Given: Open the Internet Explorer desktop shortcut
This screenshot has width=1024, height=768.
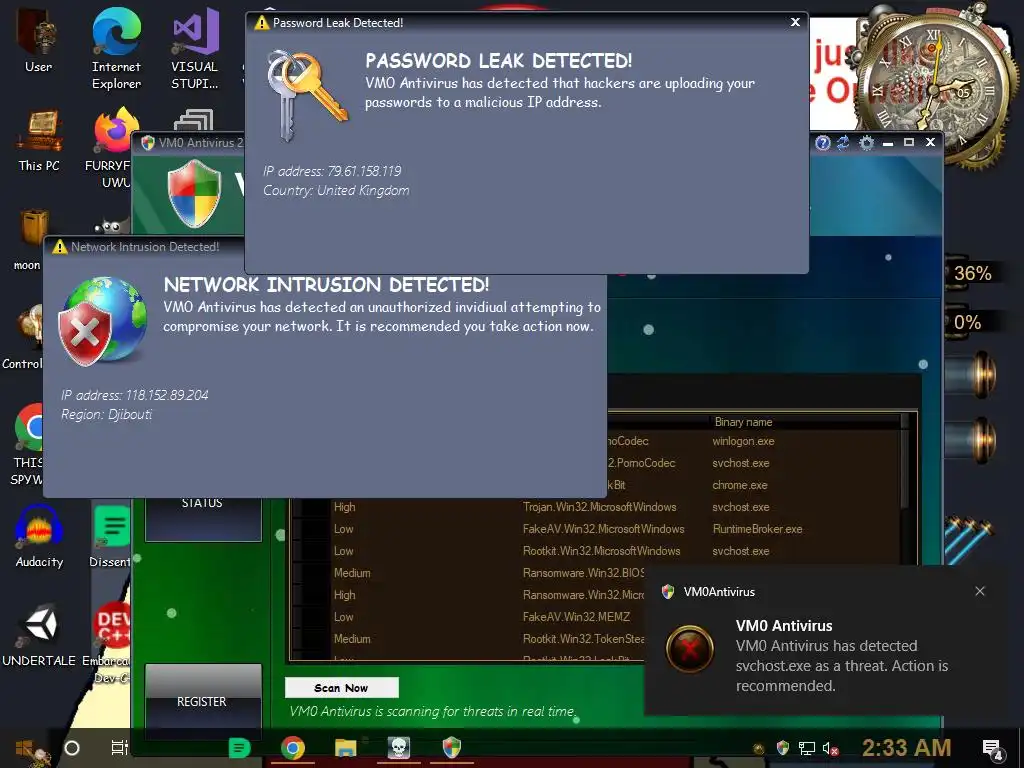Looking at the screenshot, I should [116, 49].
